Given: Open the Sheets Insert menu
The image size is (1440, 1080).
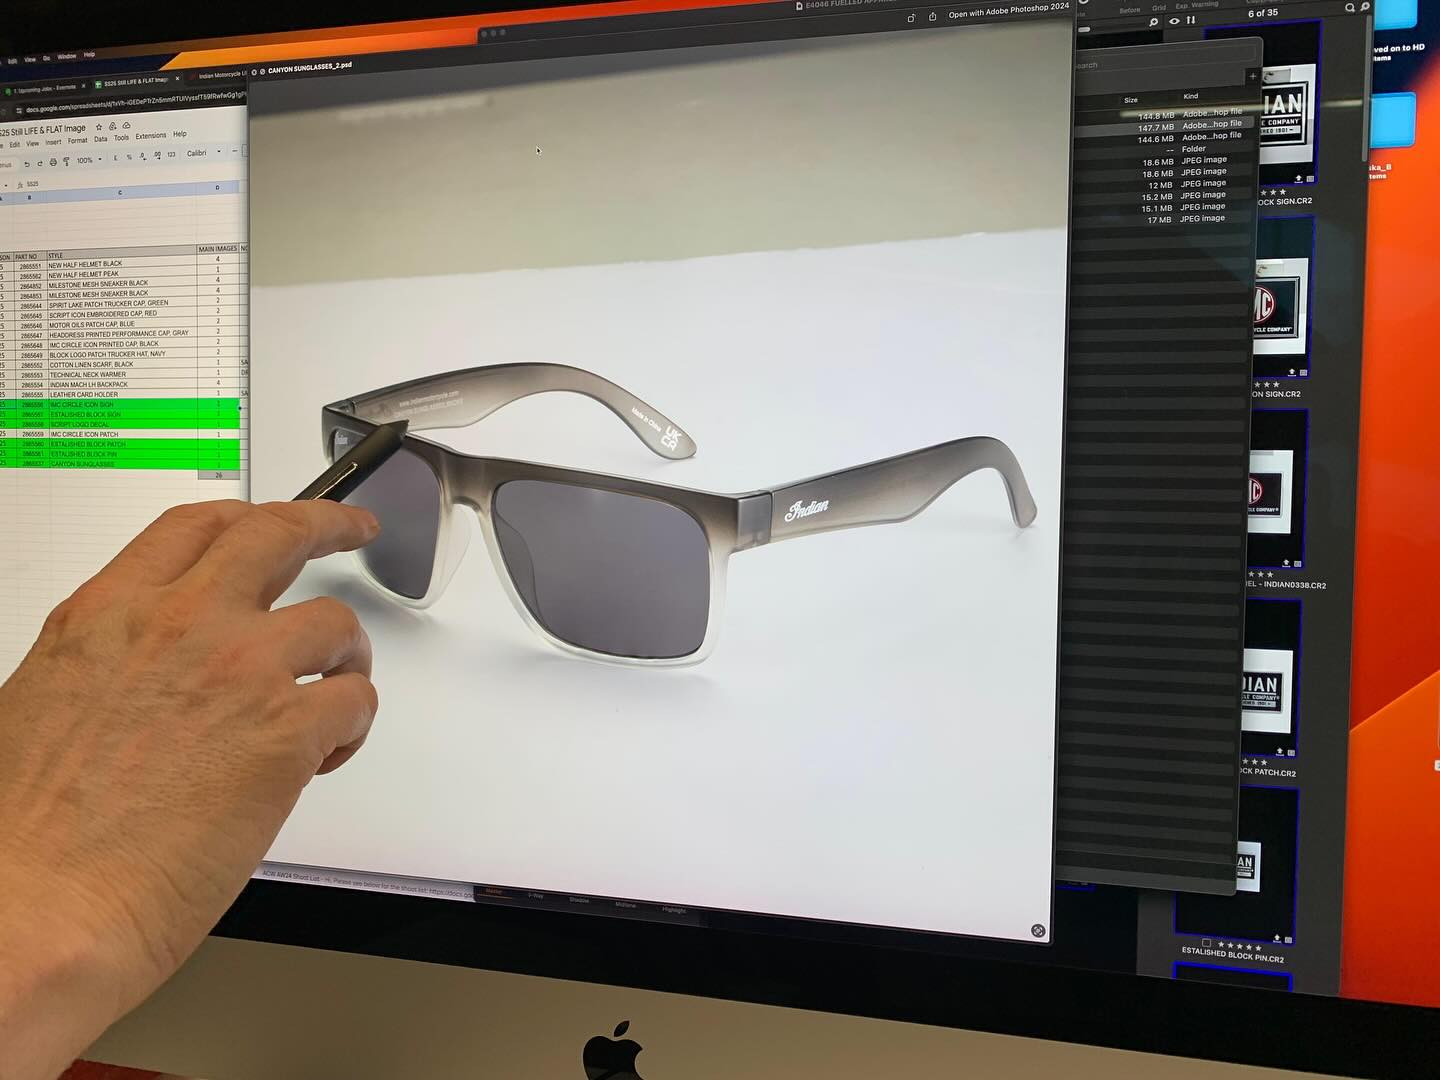Looking at the screenshot, I should pos(53,142).
